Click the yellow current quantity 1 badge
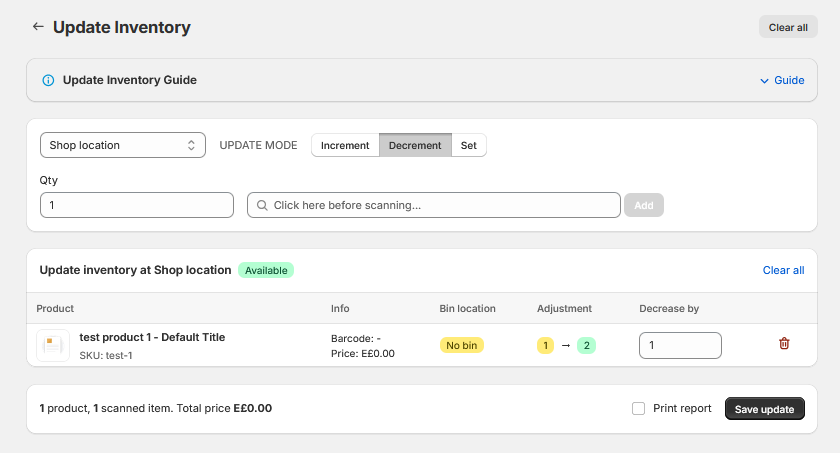 [x=545, y=345]
